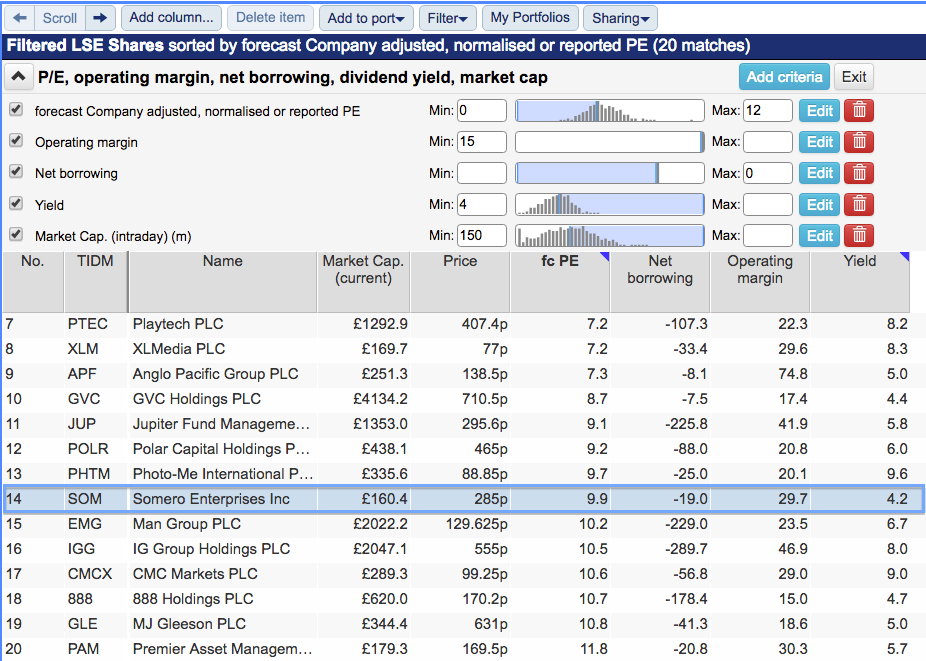Open the Sharing dropdown menu

click(620, 18)
